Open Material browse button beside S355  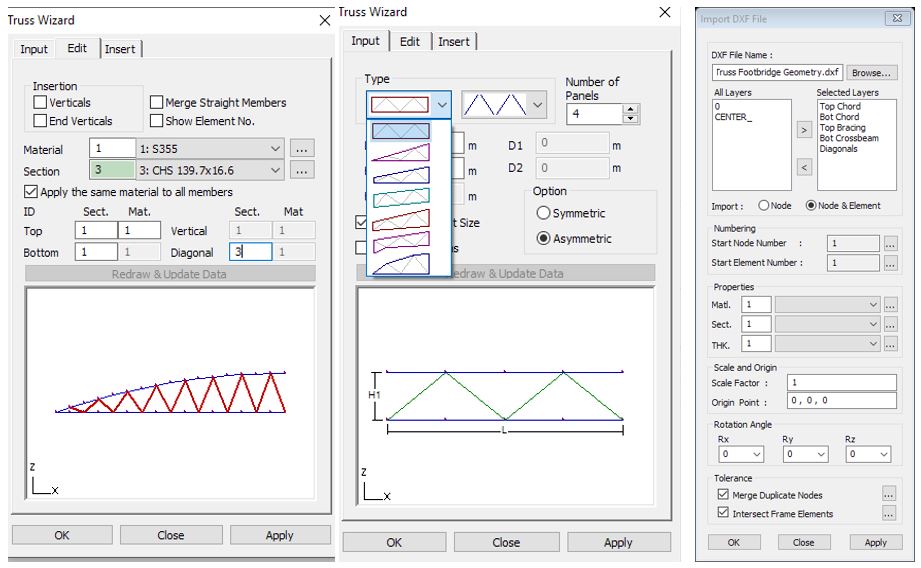coord(302,149)
